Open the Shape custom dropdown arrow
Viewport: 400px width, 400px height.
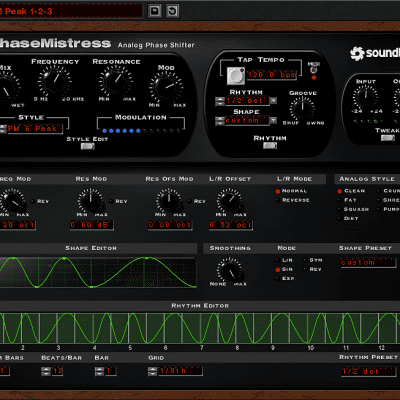[273, 120]
